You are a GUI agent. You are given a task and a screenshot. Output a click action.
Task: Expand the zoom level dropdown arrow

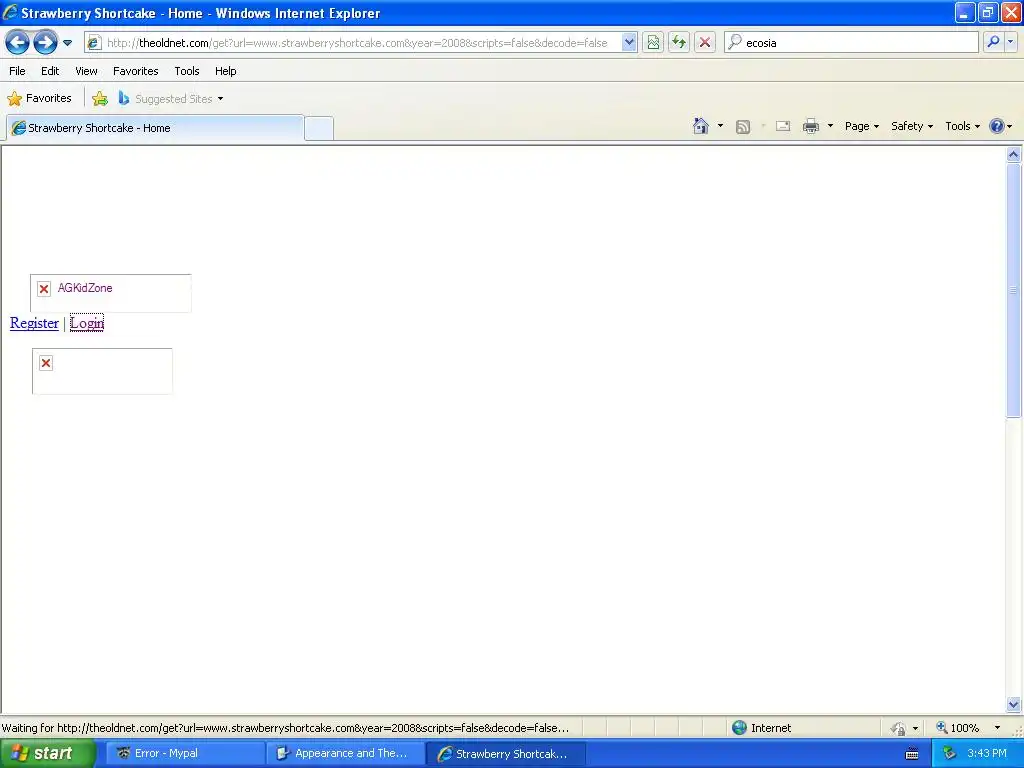pos(997,728)
